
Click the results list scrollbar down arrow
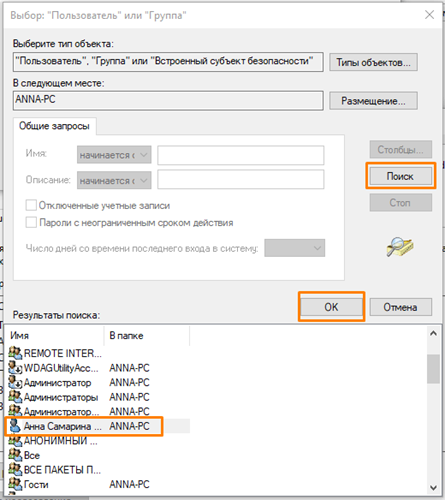click(433, 488)
